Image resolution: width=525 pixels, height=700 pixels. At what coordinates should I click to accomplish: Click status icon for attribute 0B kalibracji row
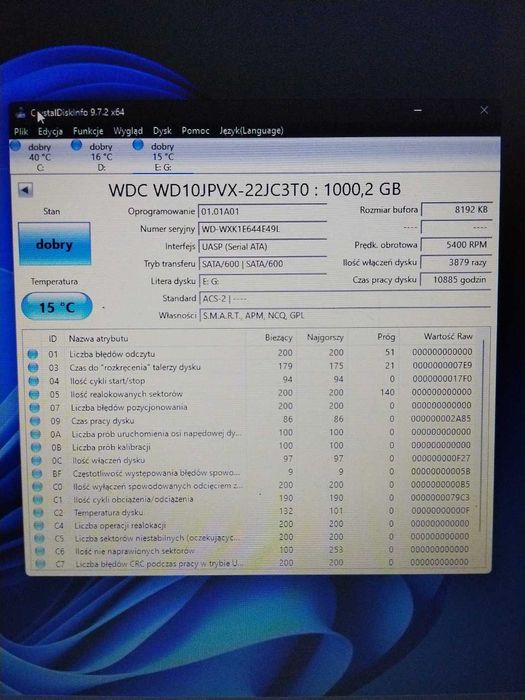(36, 447)
